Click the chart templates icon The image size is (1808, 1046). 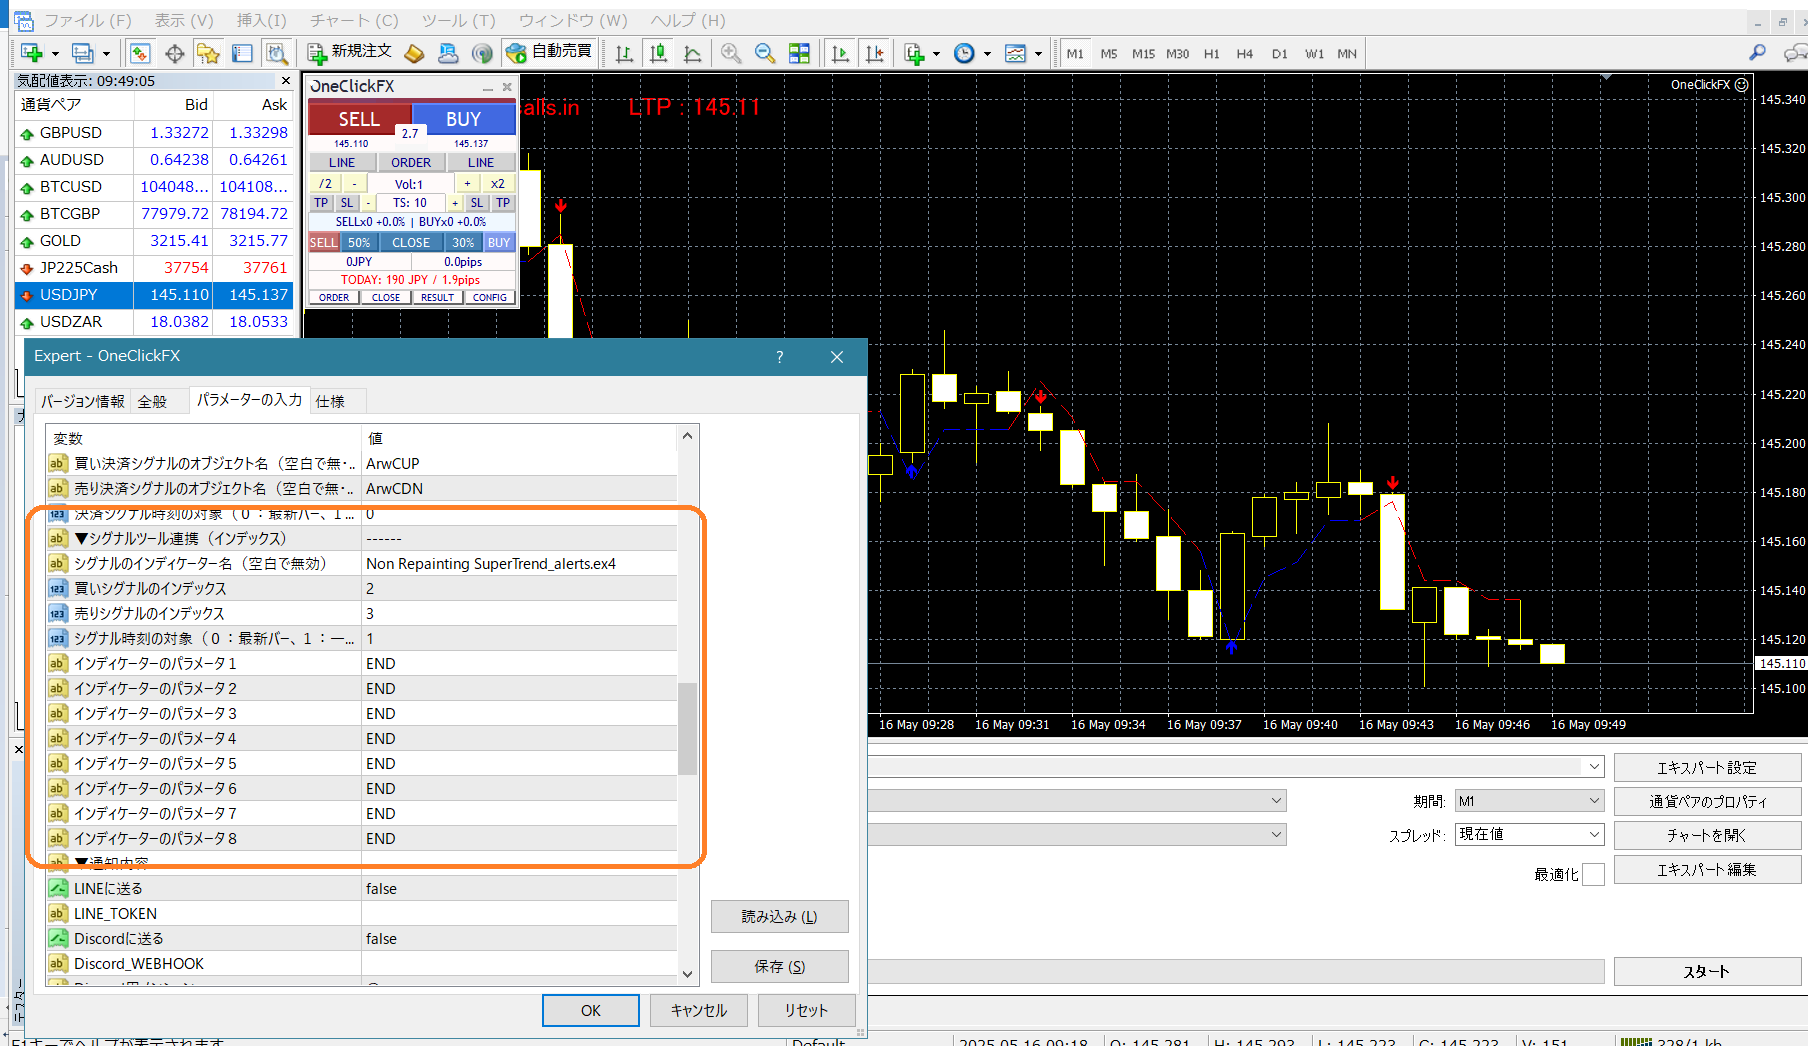pyautogui.click(x=1015, y=53)
